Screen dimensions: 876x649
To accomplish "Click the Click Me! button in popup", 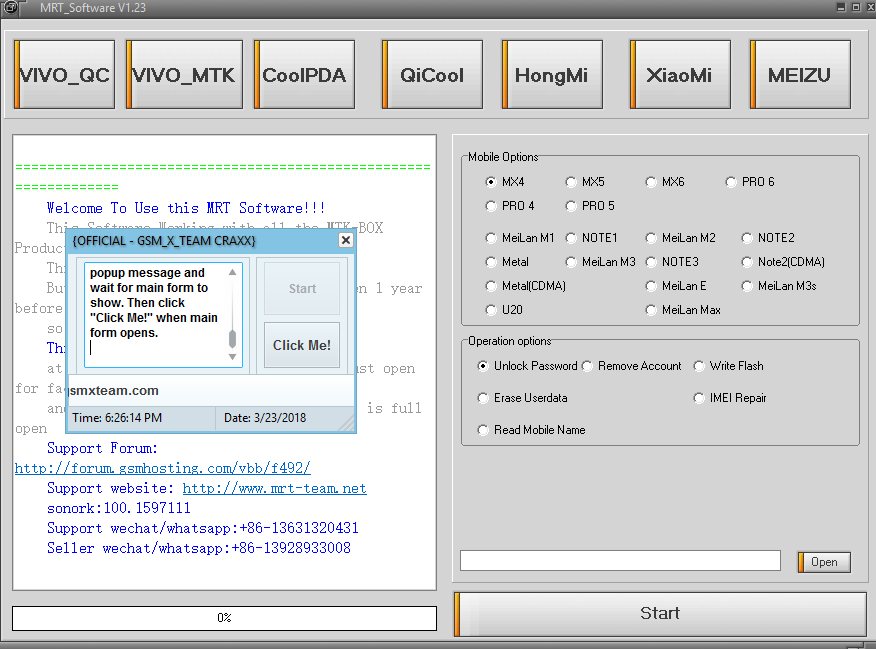I will (x=302, y=345).
